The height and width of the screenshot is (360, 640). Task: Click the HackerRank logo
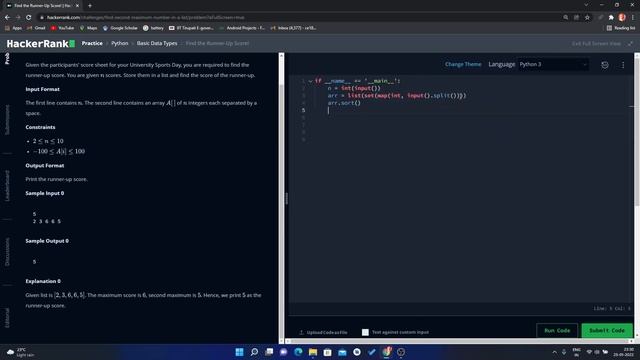pos(40,44)
